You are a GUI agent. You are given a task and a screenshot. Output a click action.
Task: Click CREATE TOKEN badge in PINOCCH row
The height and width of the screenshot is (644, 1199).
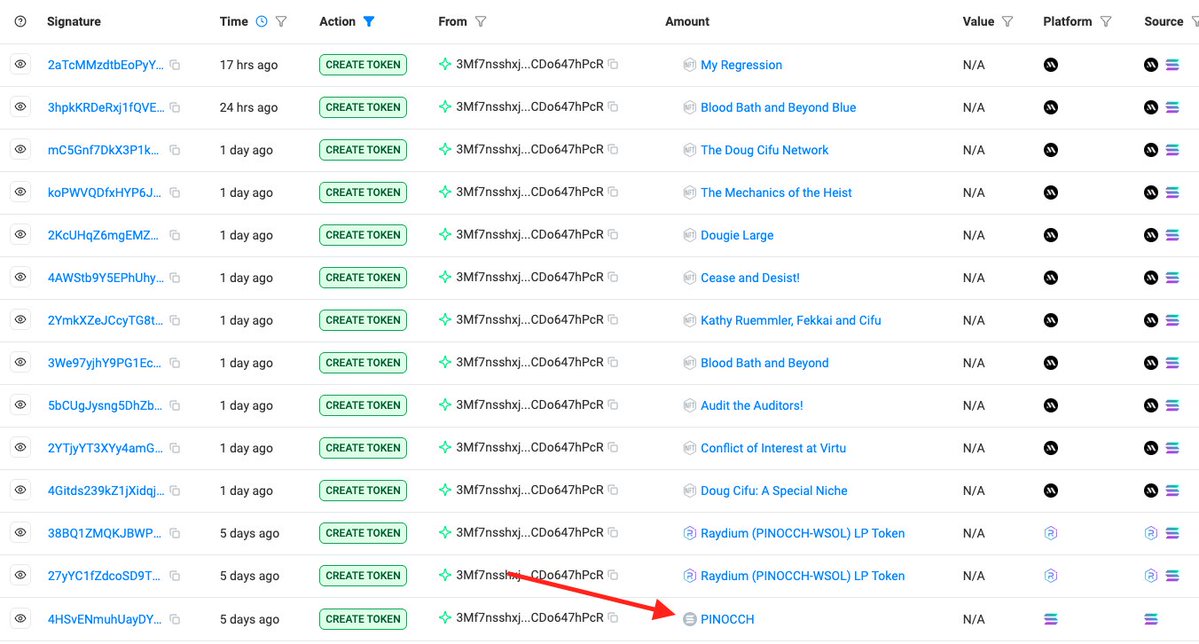[362, 619]
